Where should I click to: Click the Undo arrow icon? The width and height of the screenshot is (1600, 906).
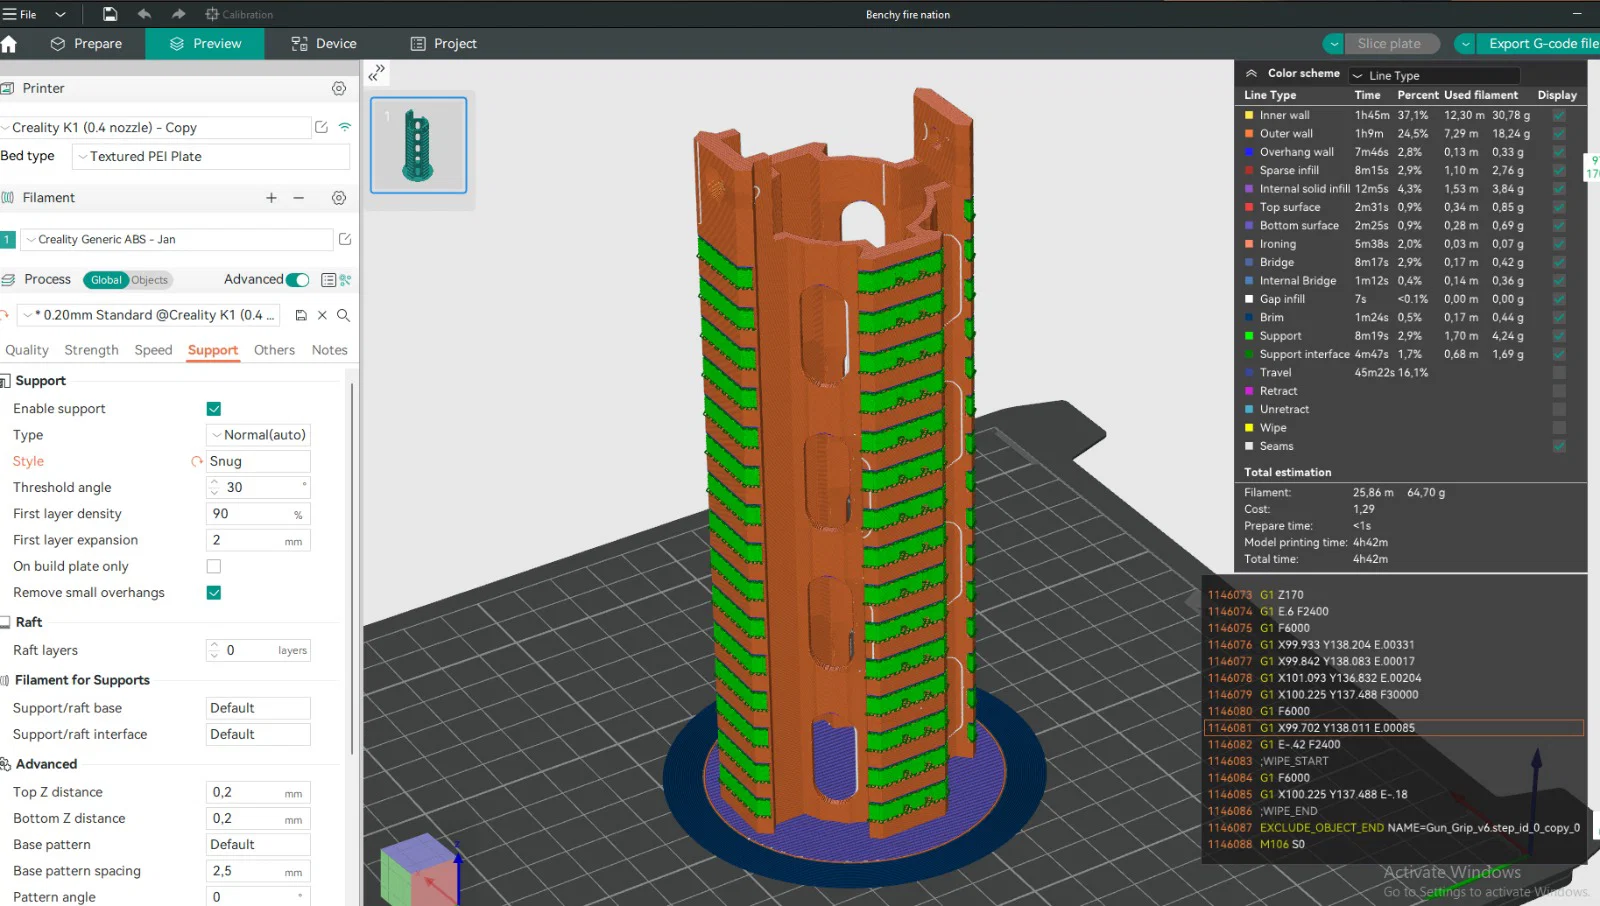144,14
